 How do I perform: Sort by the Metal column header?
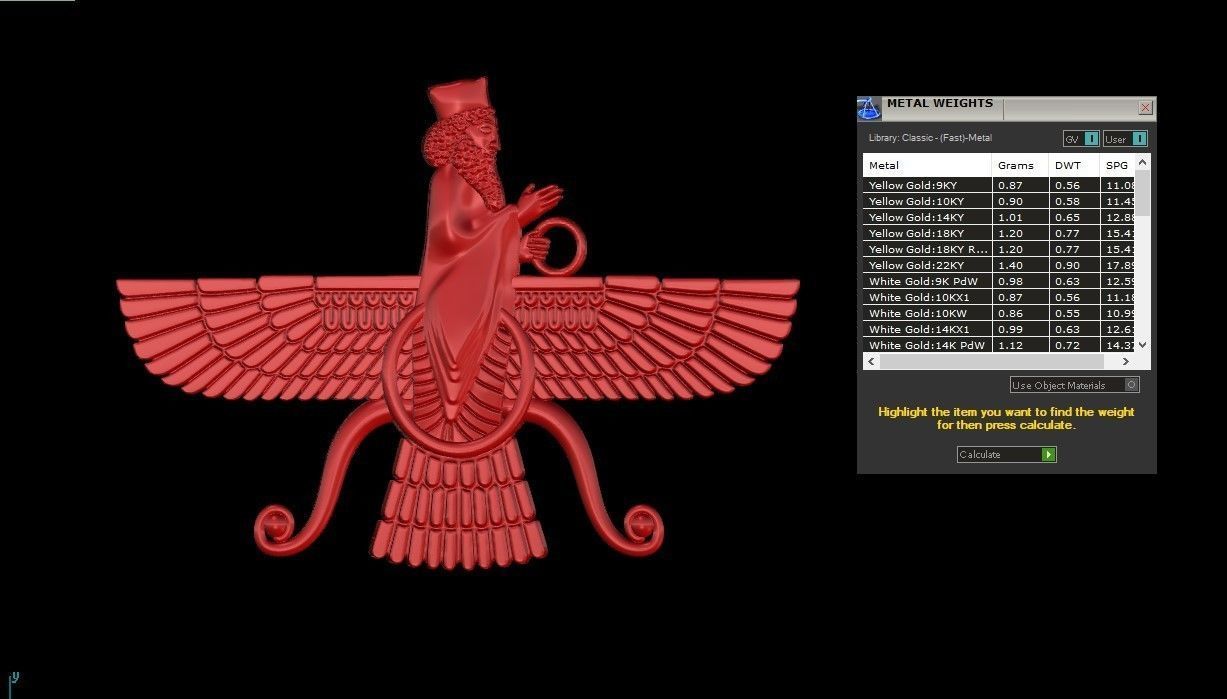click(x=927, y=165)
